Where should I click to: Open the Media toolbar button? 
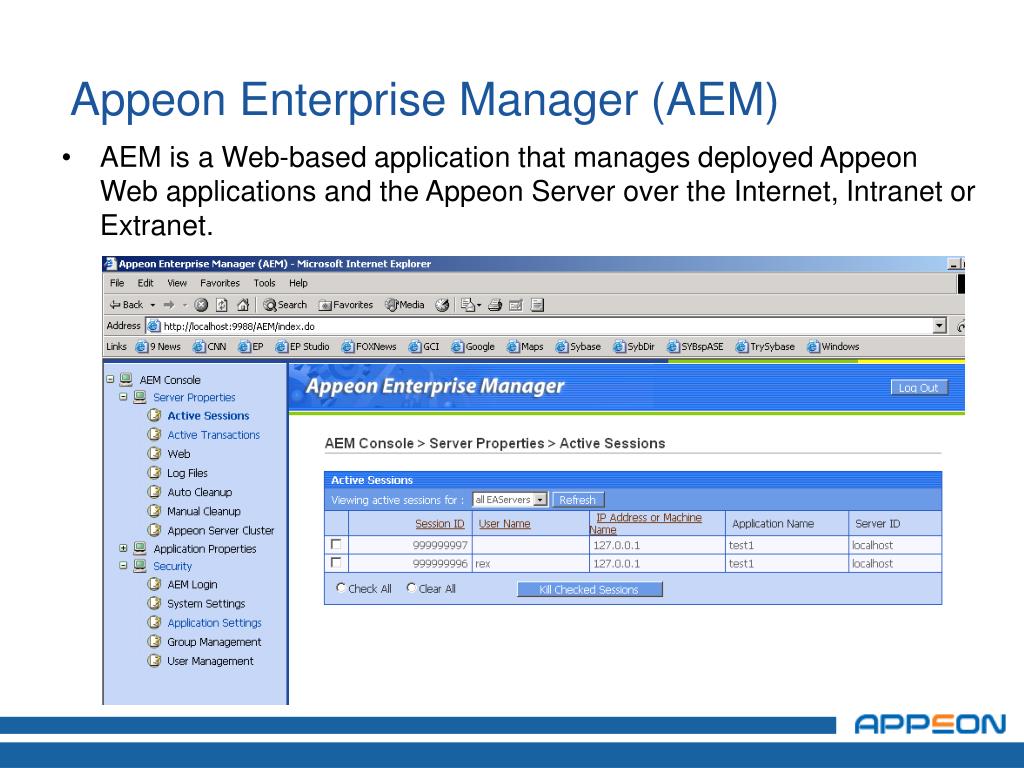[405, 305]
